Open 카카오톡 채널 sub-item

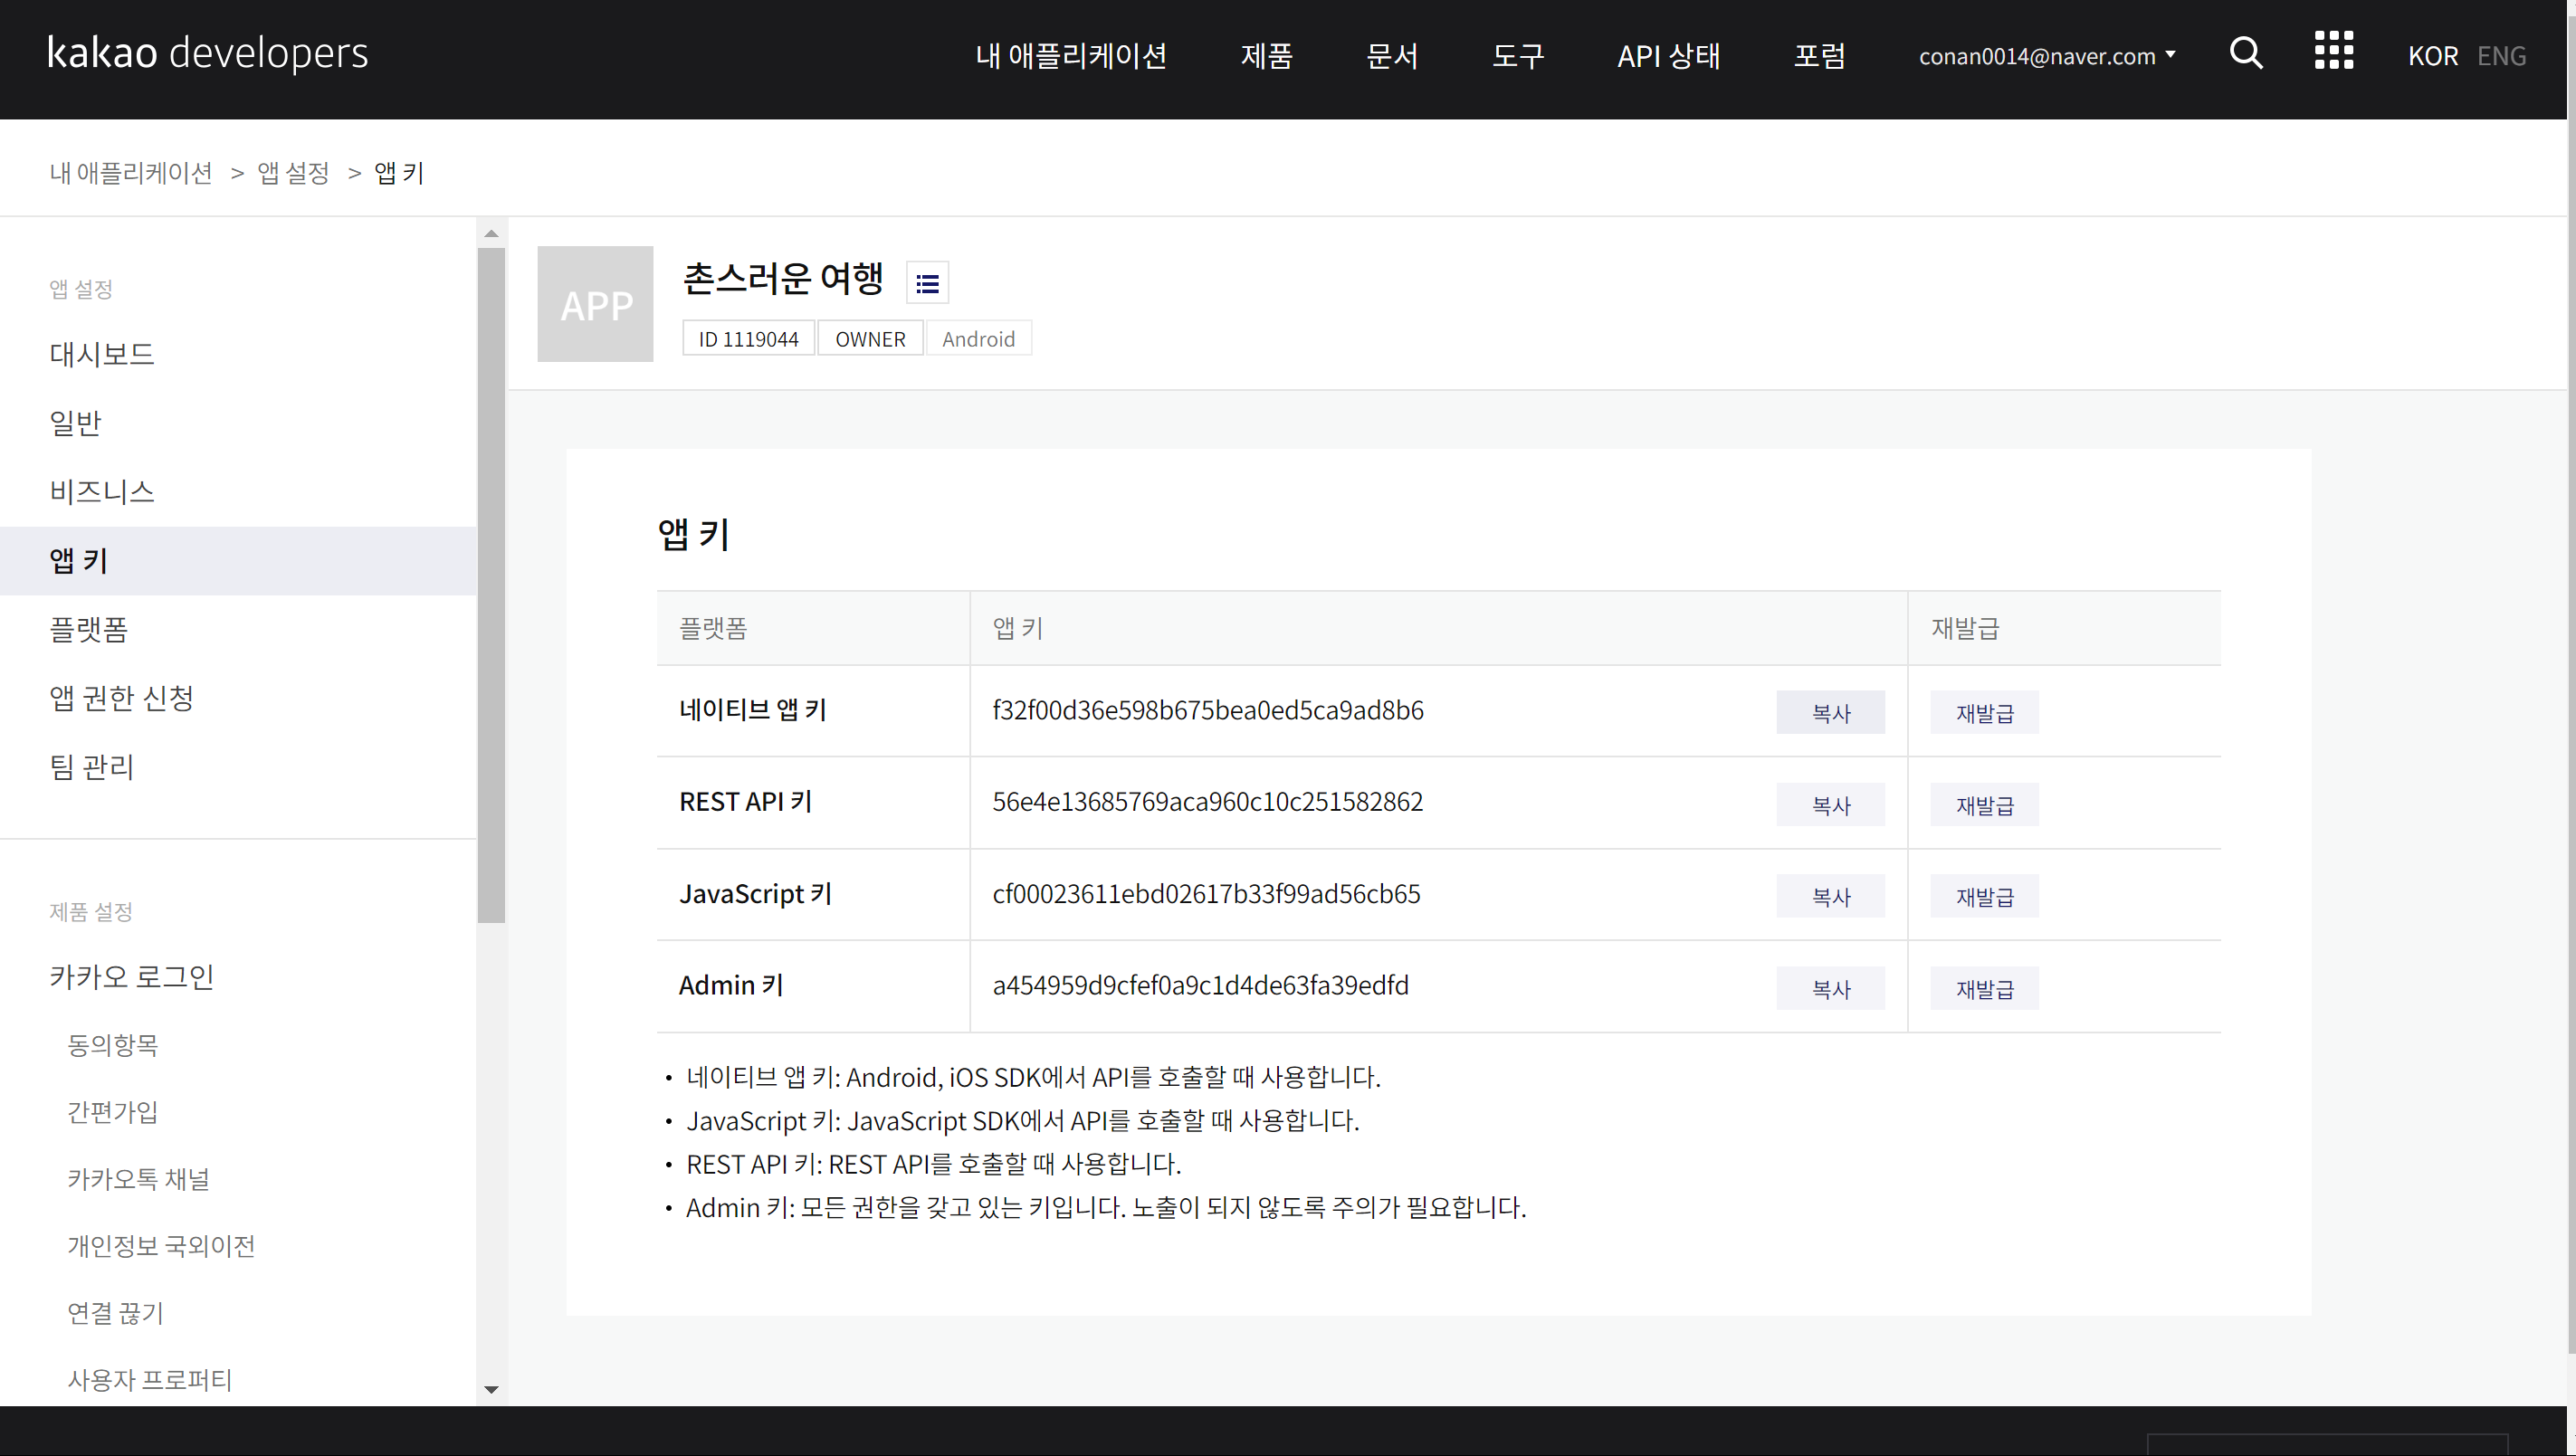point(138,1179)
